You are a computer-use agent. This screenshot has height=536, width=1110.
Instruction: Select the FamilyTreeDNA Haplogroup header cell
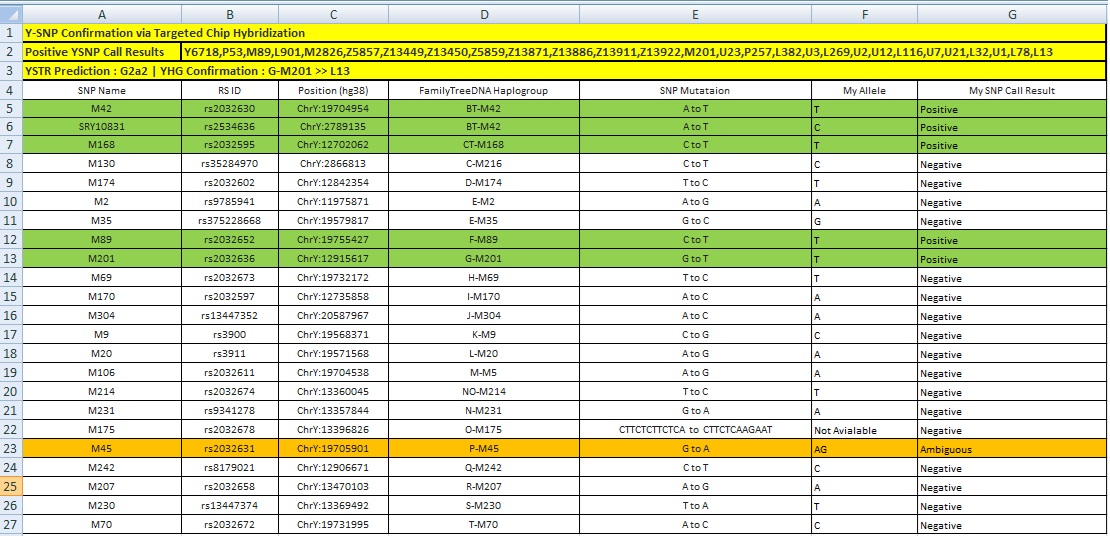484,90
